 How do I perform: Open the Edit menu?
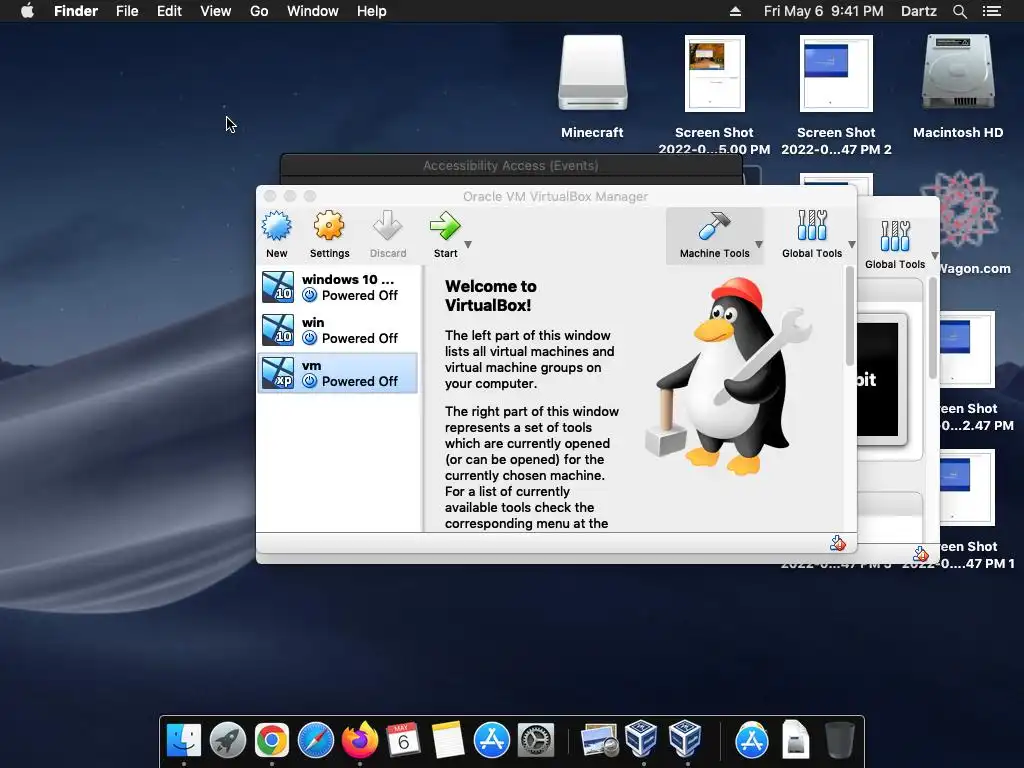click(169, 11)
